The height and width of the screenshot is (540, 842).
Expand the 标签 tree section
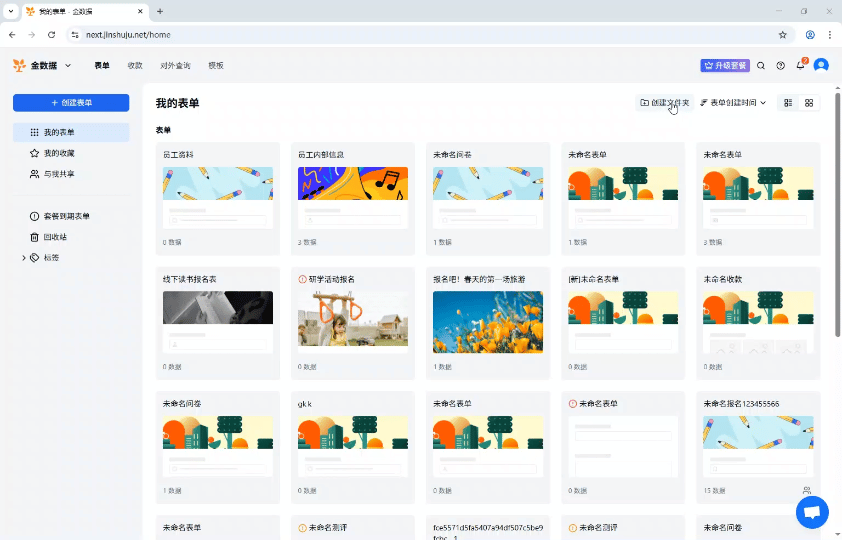24,258
